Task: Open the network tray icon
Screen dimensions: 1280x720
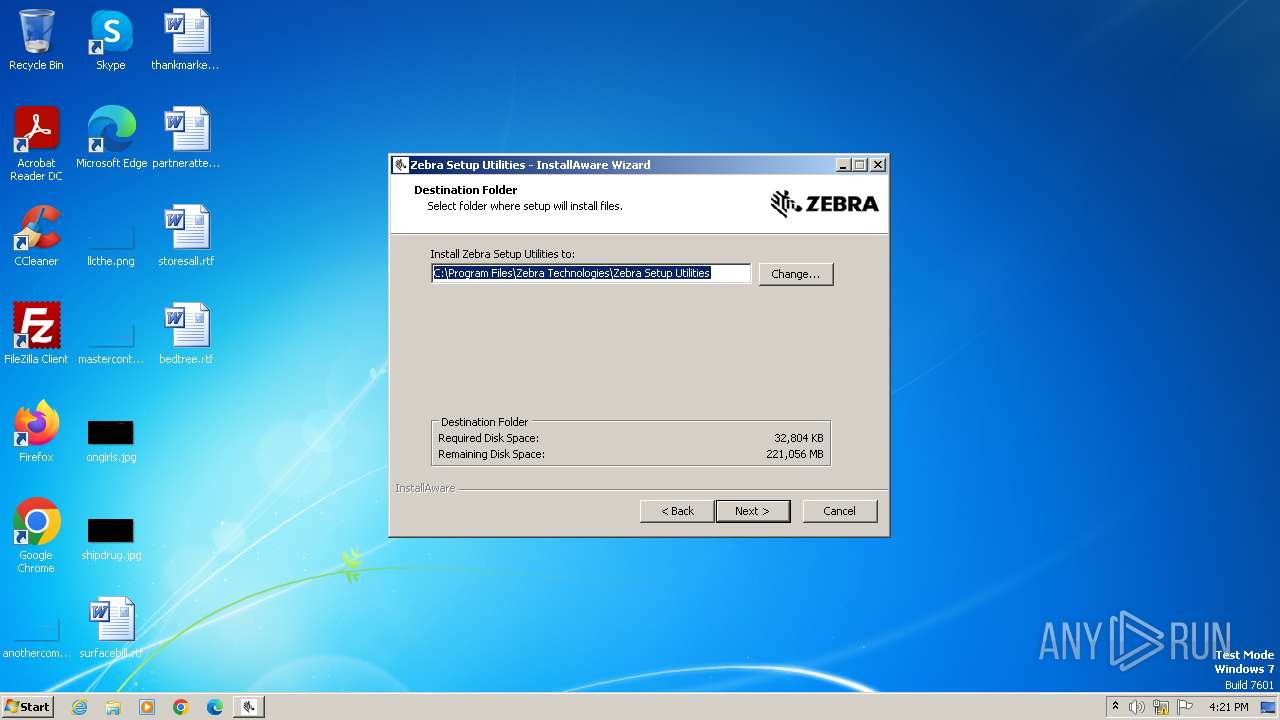Action: point(1161,707)
